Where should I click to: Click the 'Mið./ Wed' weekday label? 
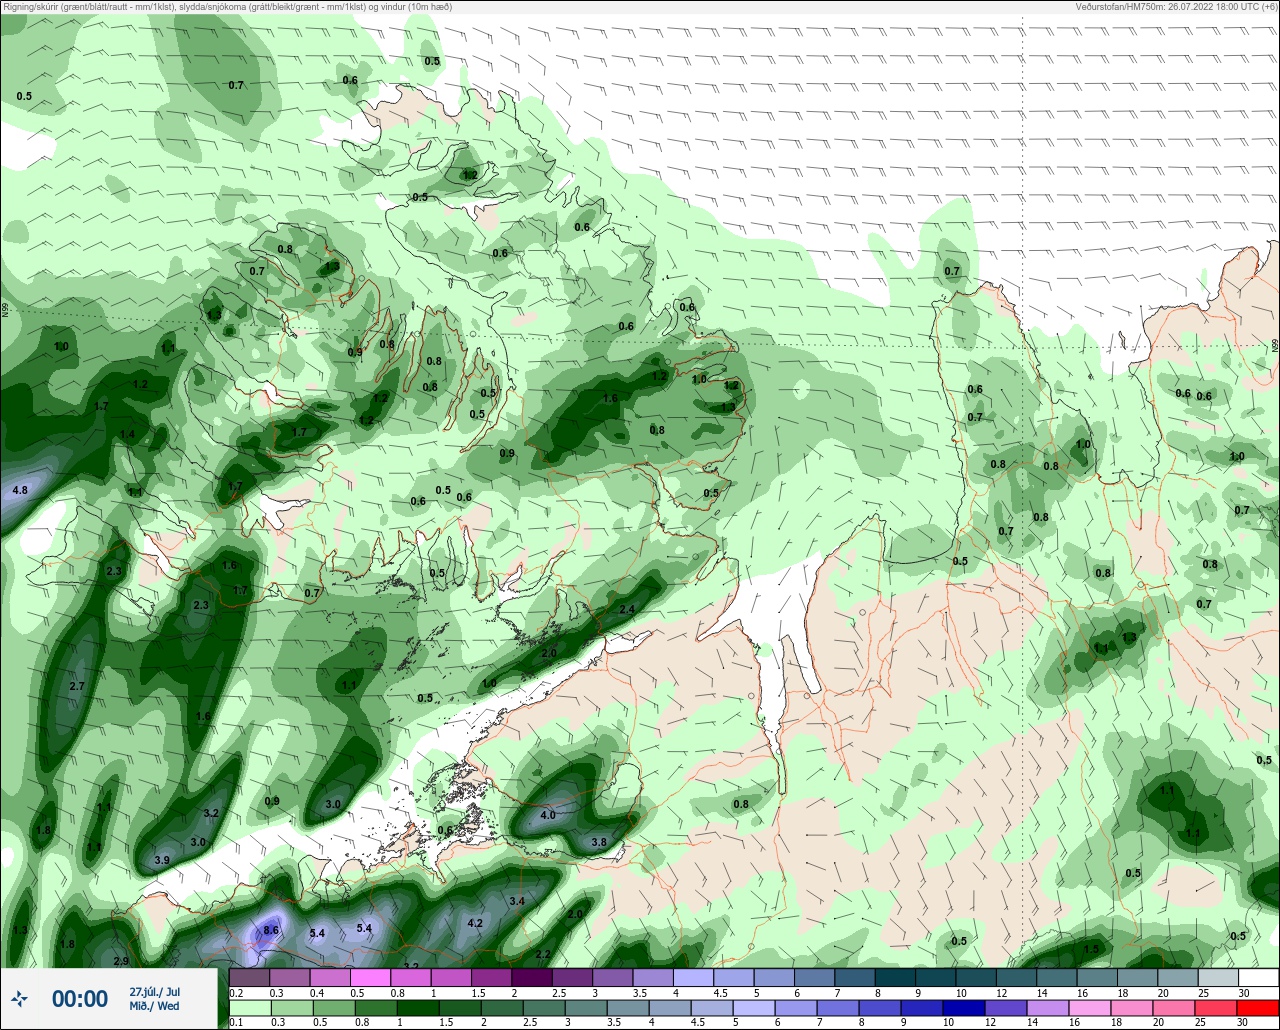coord(155,1006)
